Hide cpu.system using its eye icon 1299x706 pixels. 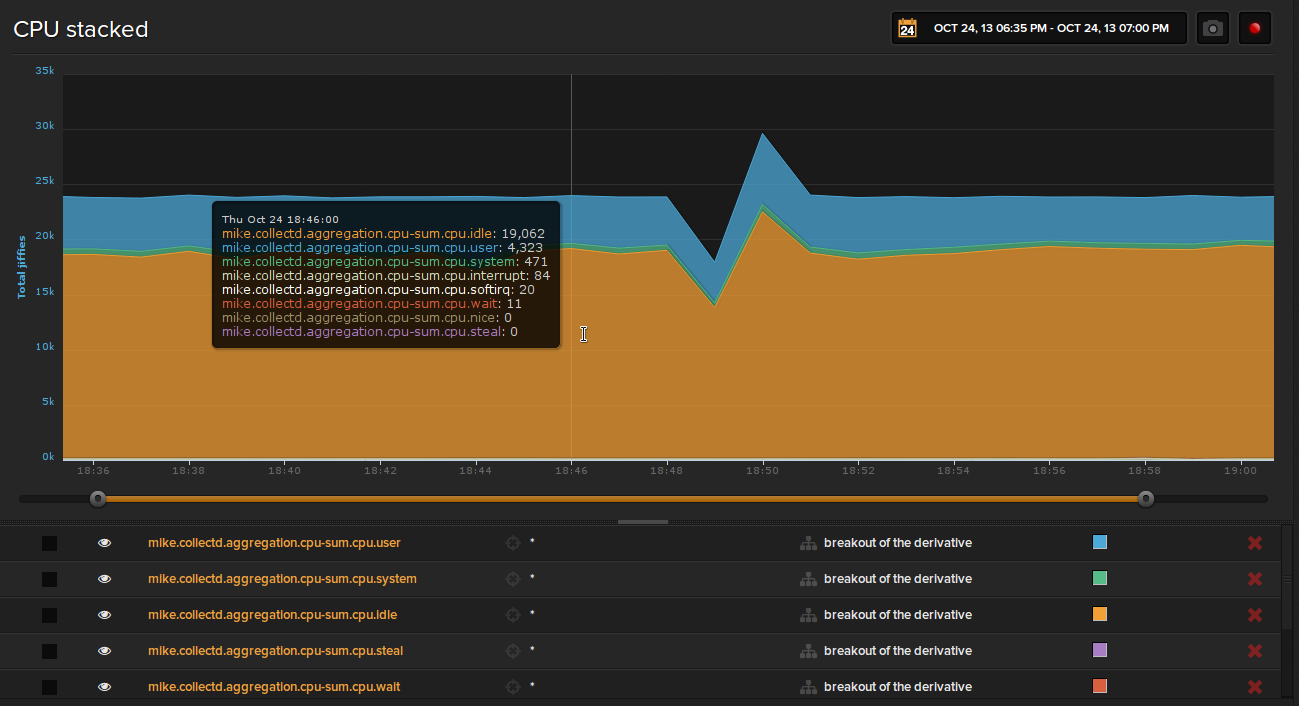point(104,578)
